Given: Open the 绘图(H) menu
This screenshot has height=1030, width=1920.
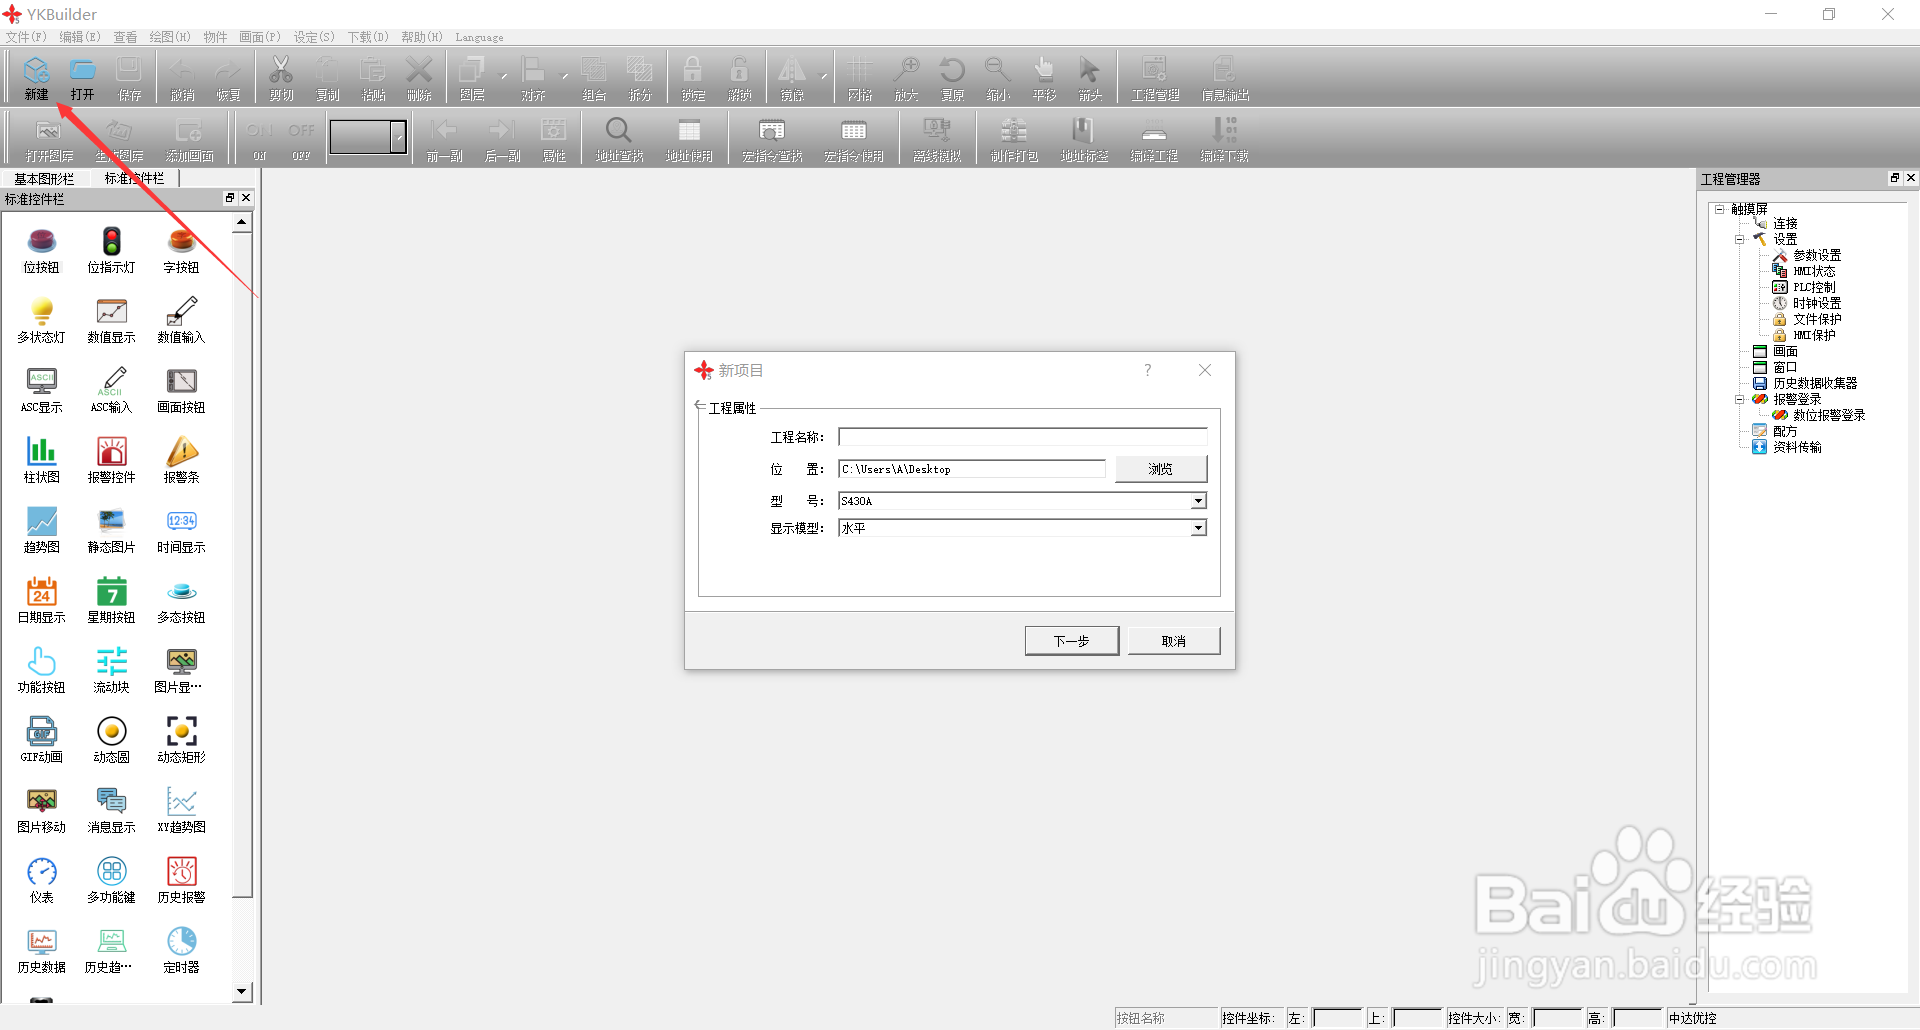Looking at the screenshot, I should [x=170, y=37].
